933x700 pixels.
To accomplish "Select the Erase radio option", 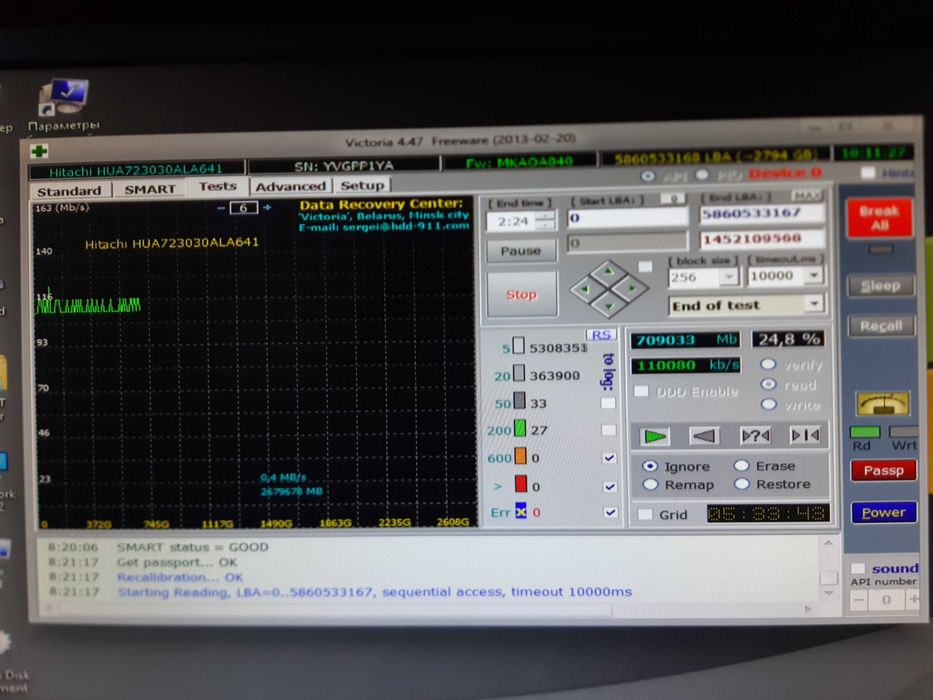I will [741, 465].
